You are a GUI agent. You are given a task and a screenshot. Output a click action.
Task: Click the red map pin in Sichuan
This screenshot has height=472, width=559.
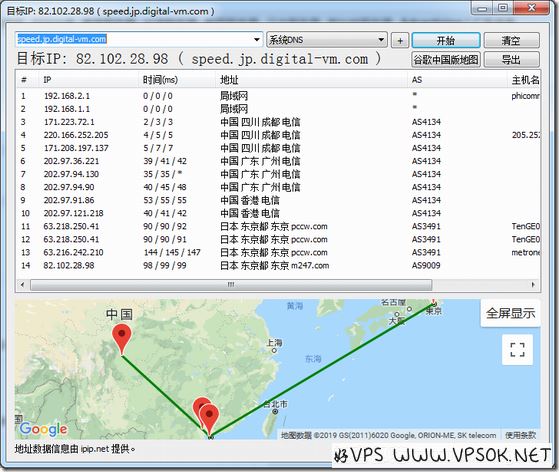coord(122,339)
